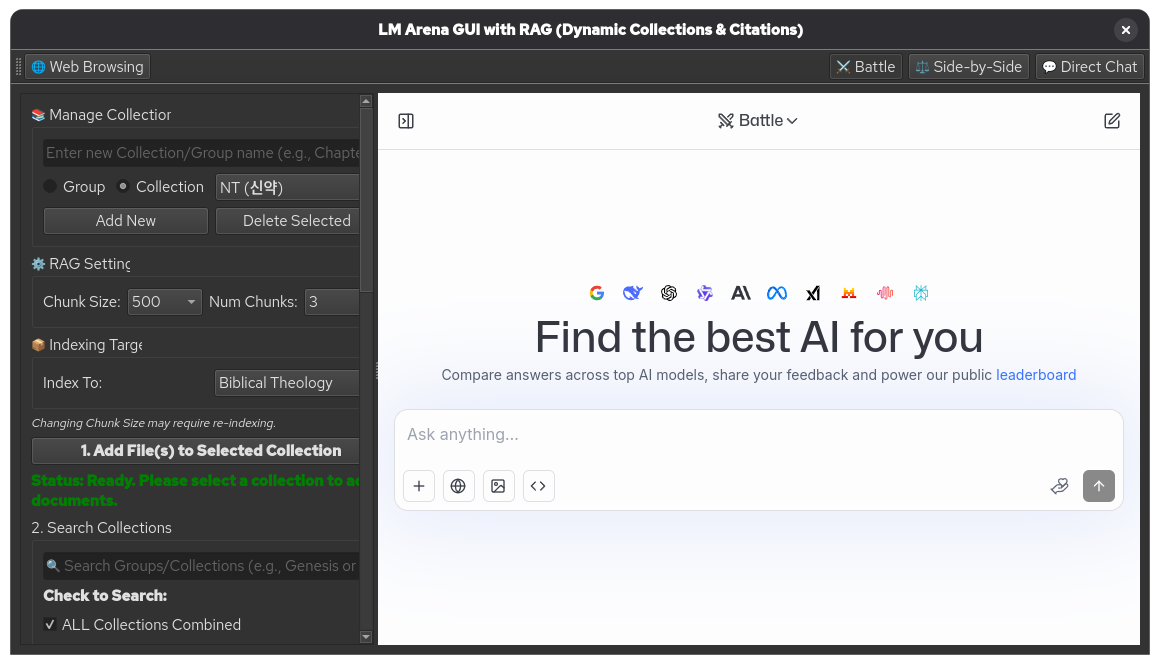Click the Manage Collection heading
This screenshot has height=665, width=1160.
[x=101, y=115]
